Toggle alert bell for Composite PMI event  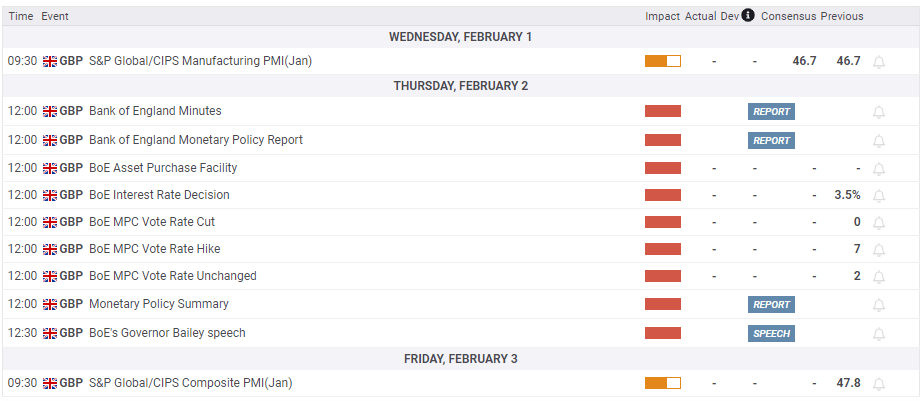879,384
